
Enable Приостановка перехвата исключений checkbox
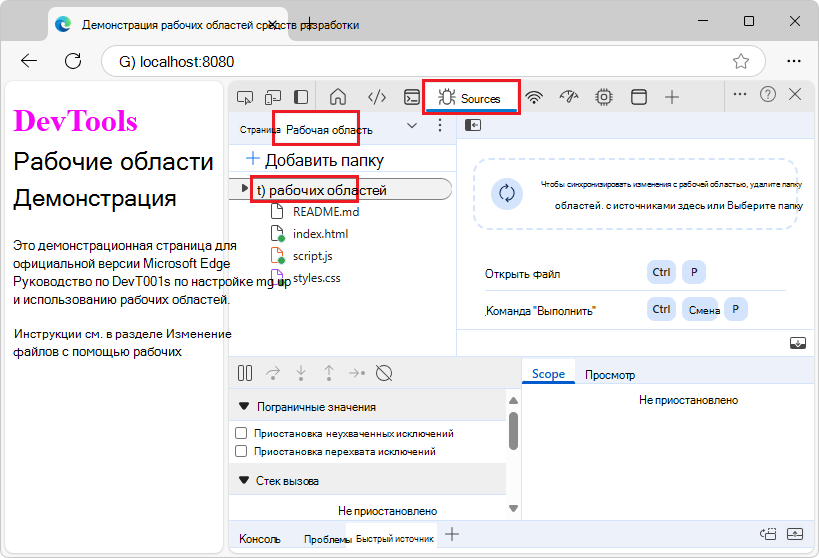pyautogui.click(x=241, y=451)
